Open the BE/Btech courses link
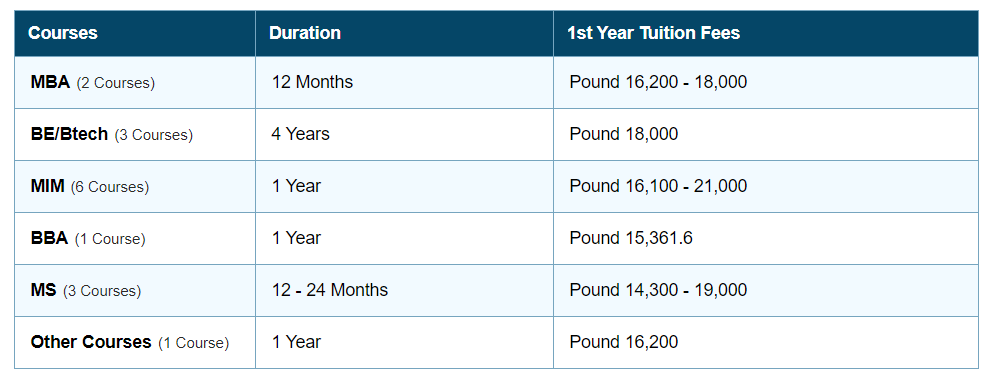 (69, 134)
